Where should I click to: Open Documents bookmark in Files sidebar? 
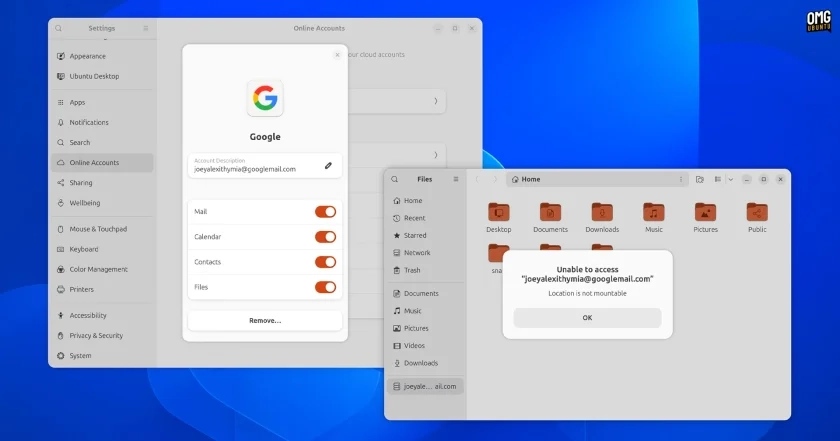pyautogui.click(x=425, y=294)
